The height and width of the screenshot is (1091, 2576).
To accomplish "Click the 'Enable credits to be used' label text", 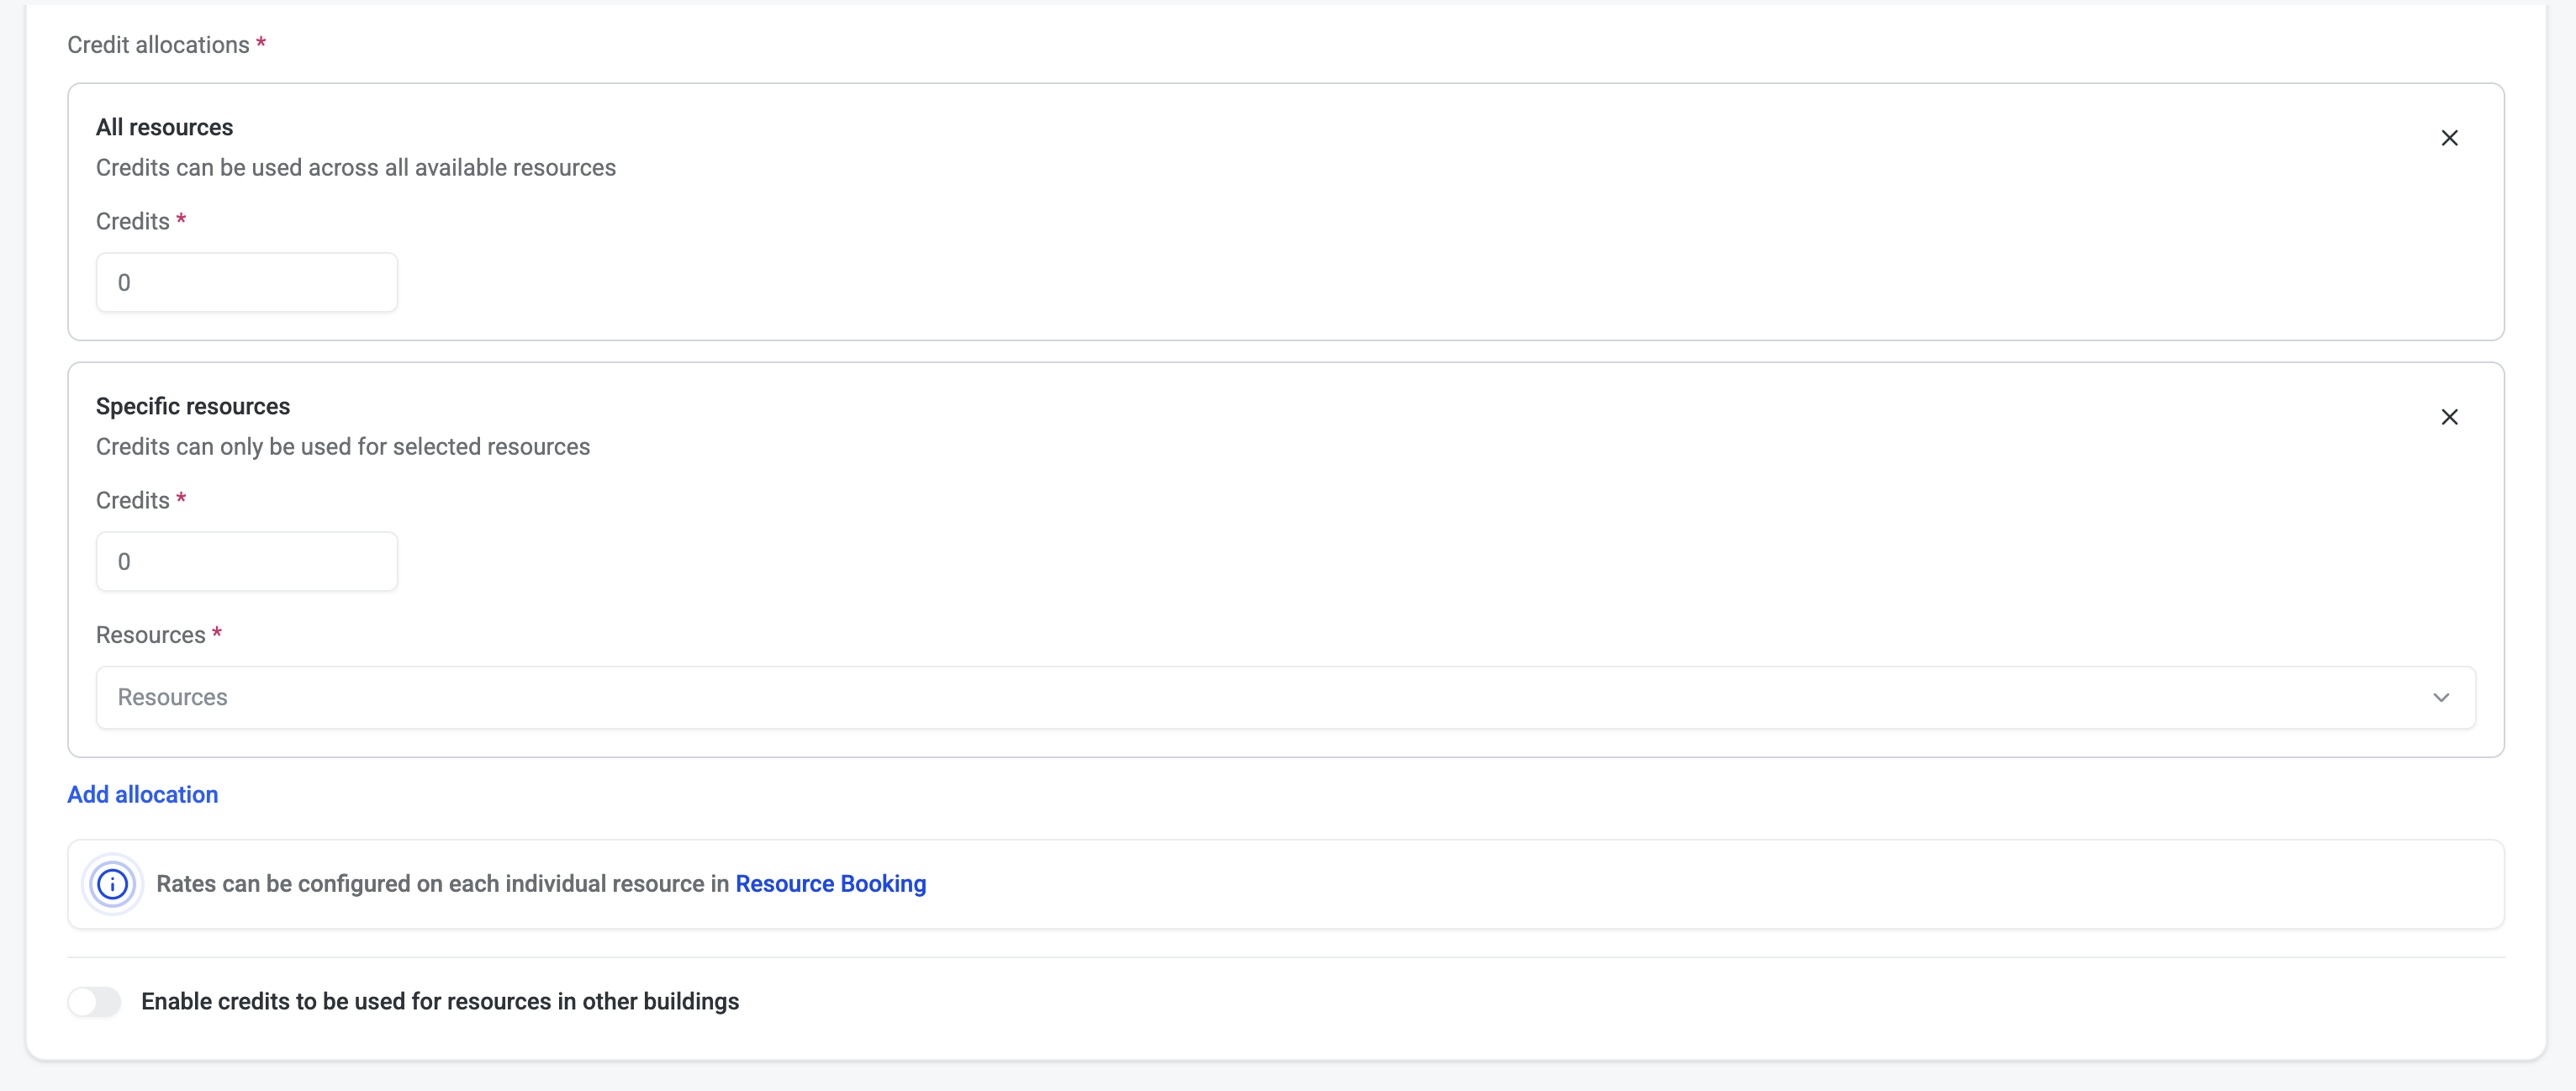I will 440,1001.
